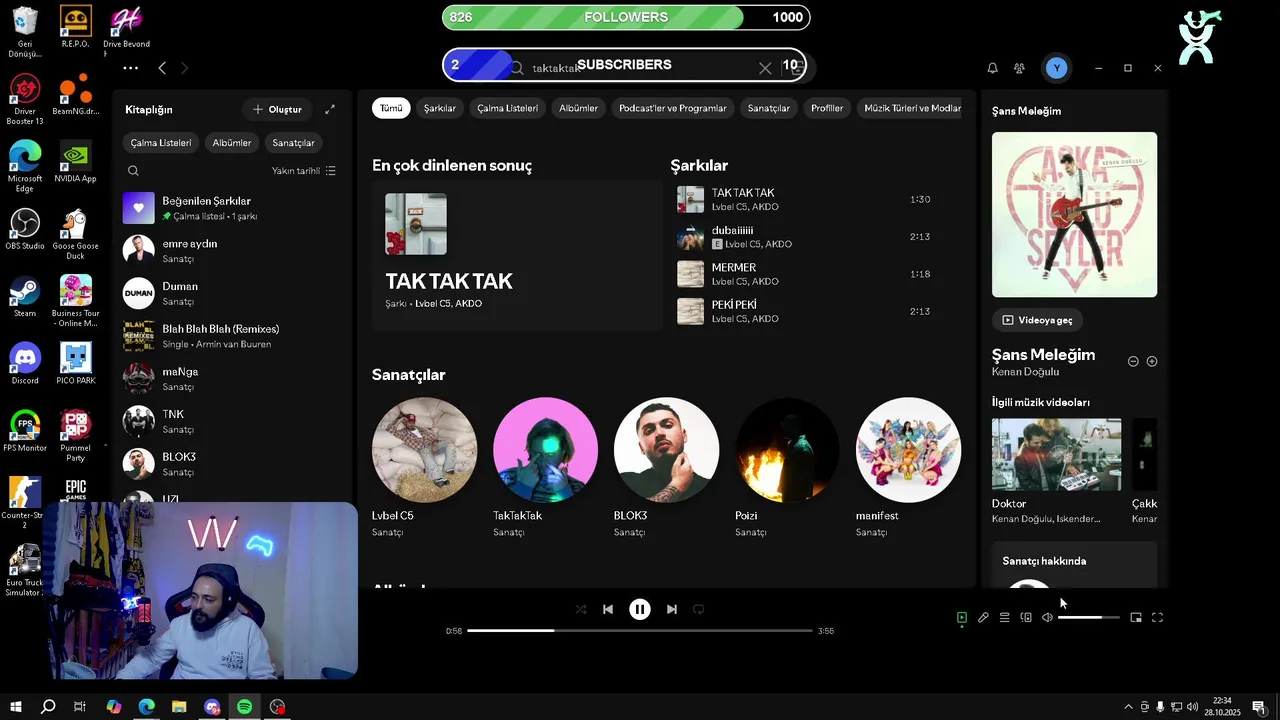Viewport: 1280px width, 720px height.
Task: Open TAK TAK TAK top result card
Action: (517, 255)
